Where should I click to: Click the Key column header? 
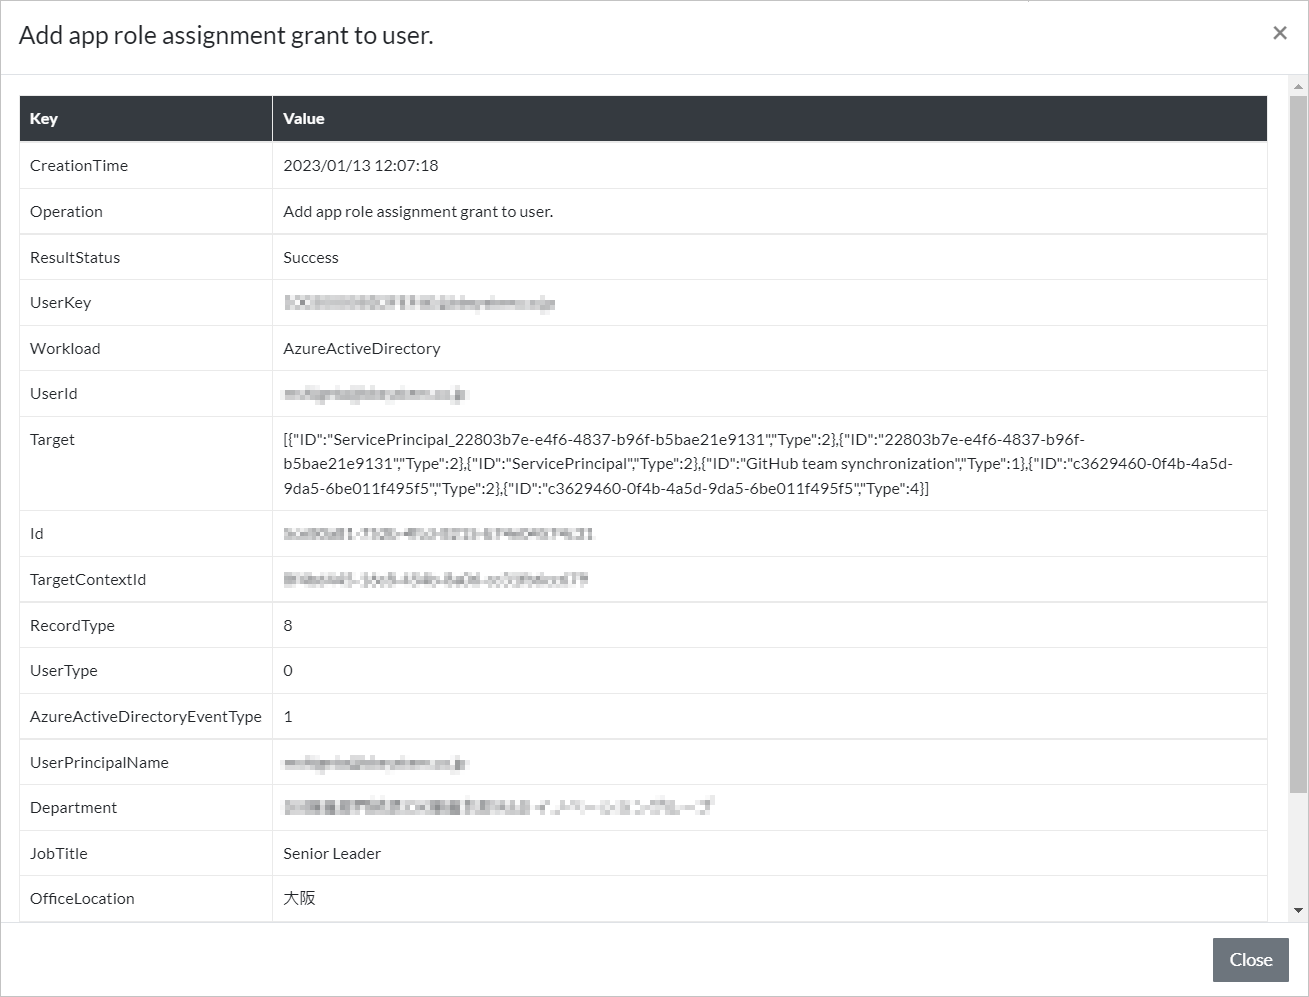click(x=44, y=119)
